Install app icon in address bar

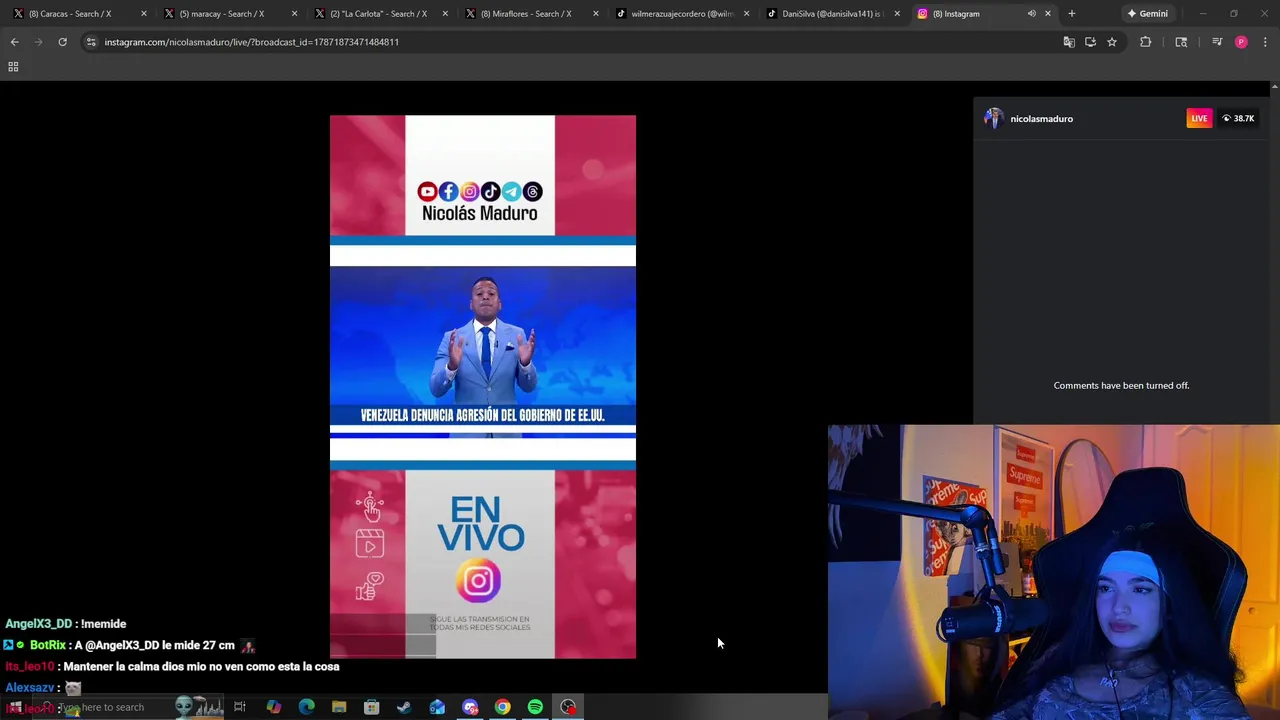pos(1090,42)
